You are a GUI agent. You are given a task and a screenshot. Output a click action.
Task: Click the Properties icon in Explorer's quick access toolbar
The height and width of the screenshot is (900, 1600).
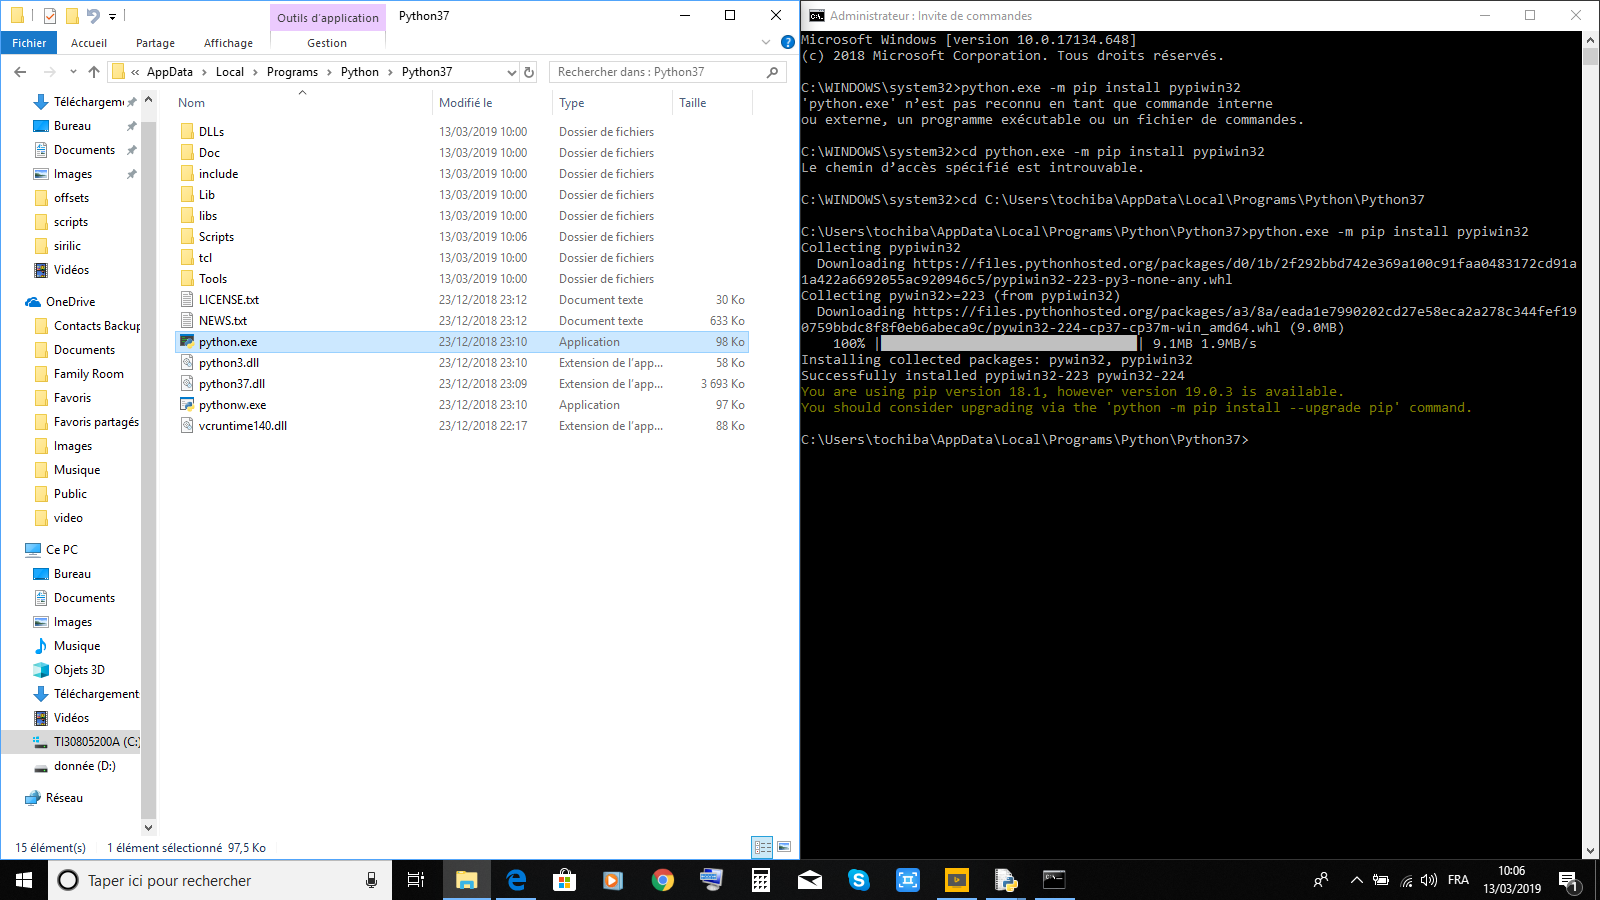[49, 16]
